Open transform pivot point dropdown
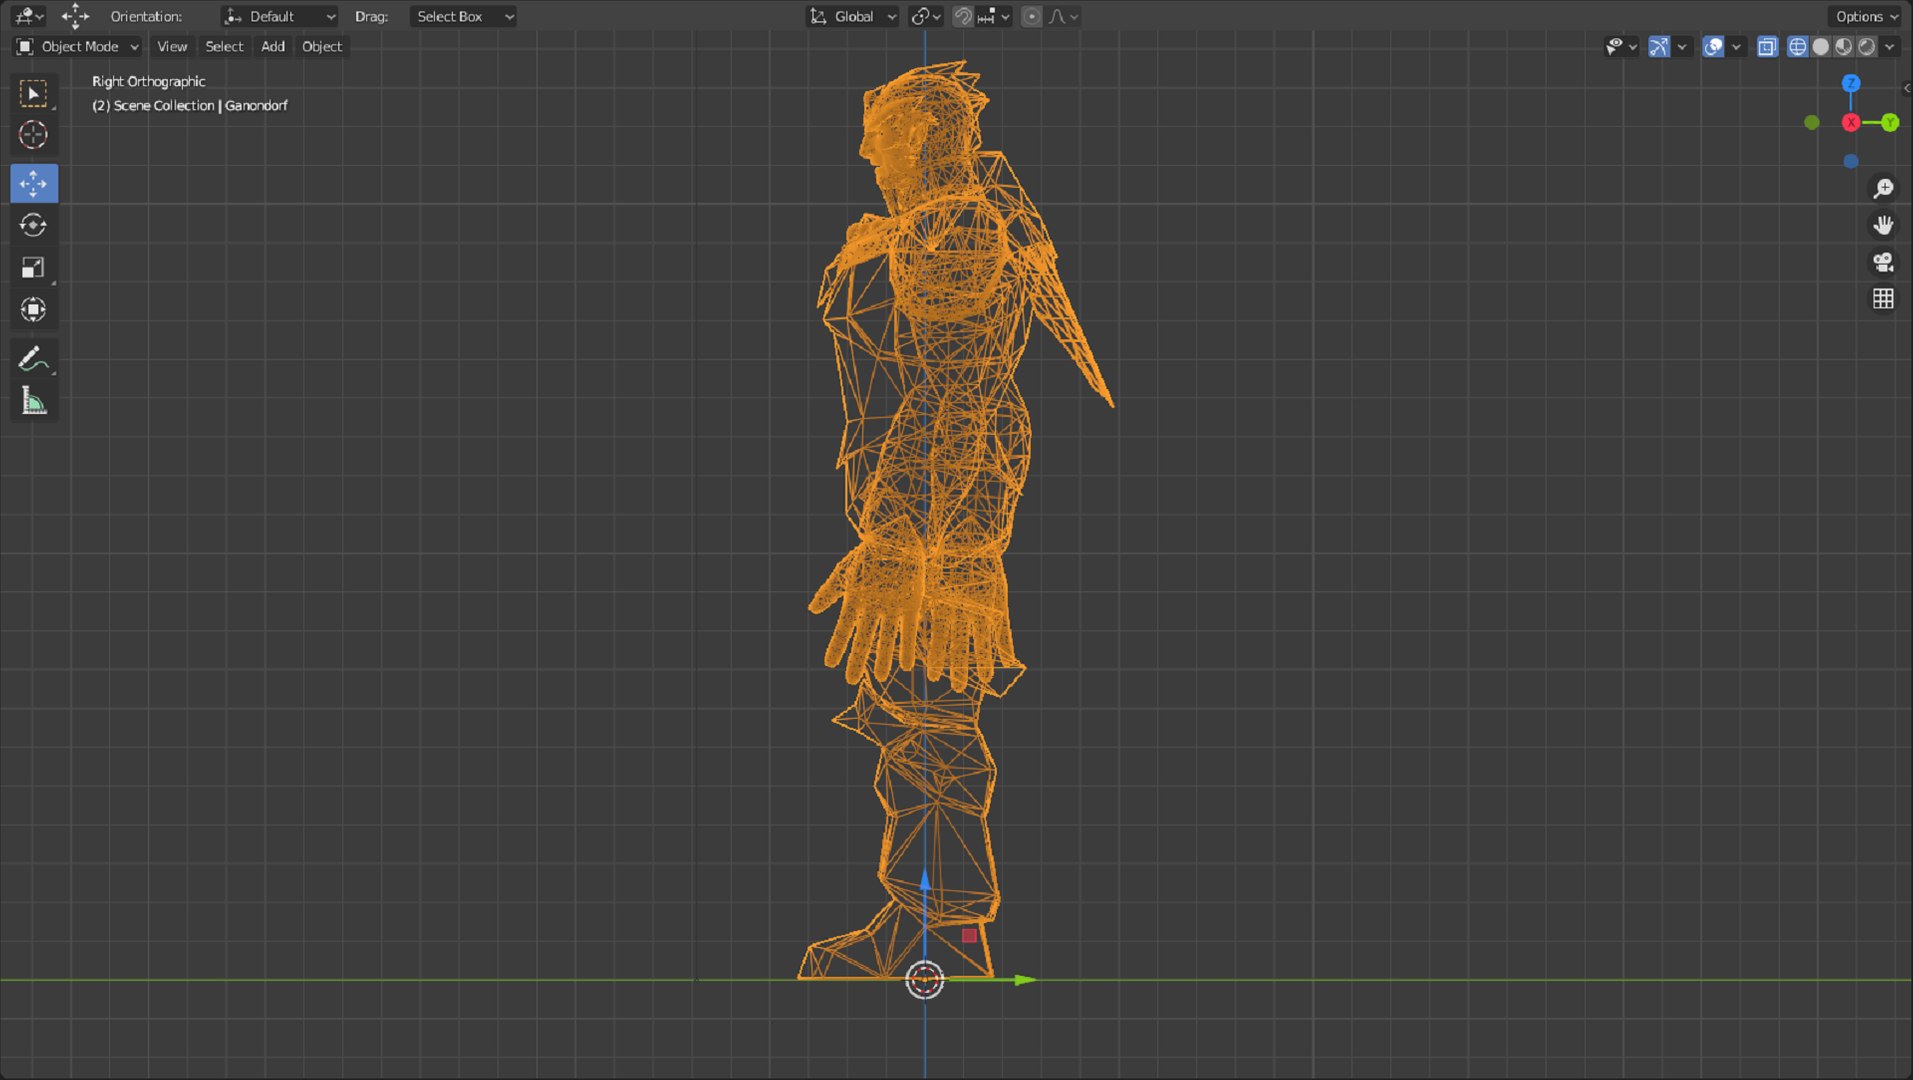The image size is (1913, 1080). [926, 16]
